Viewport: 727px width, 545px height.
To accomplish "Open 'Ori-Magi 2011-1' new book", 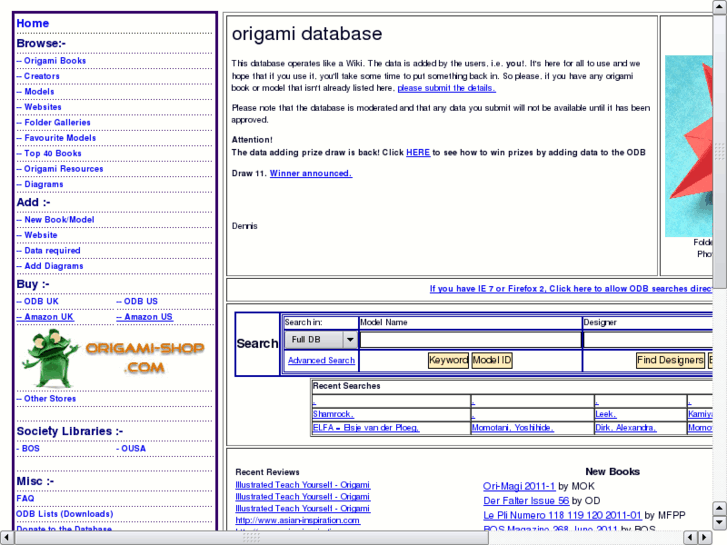I will coord(519,486).
